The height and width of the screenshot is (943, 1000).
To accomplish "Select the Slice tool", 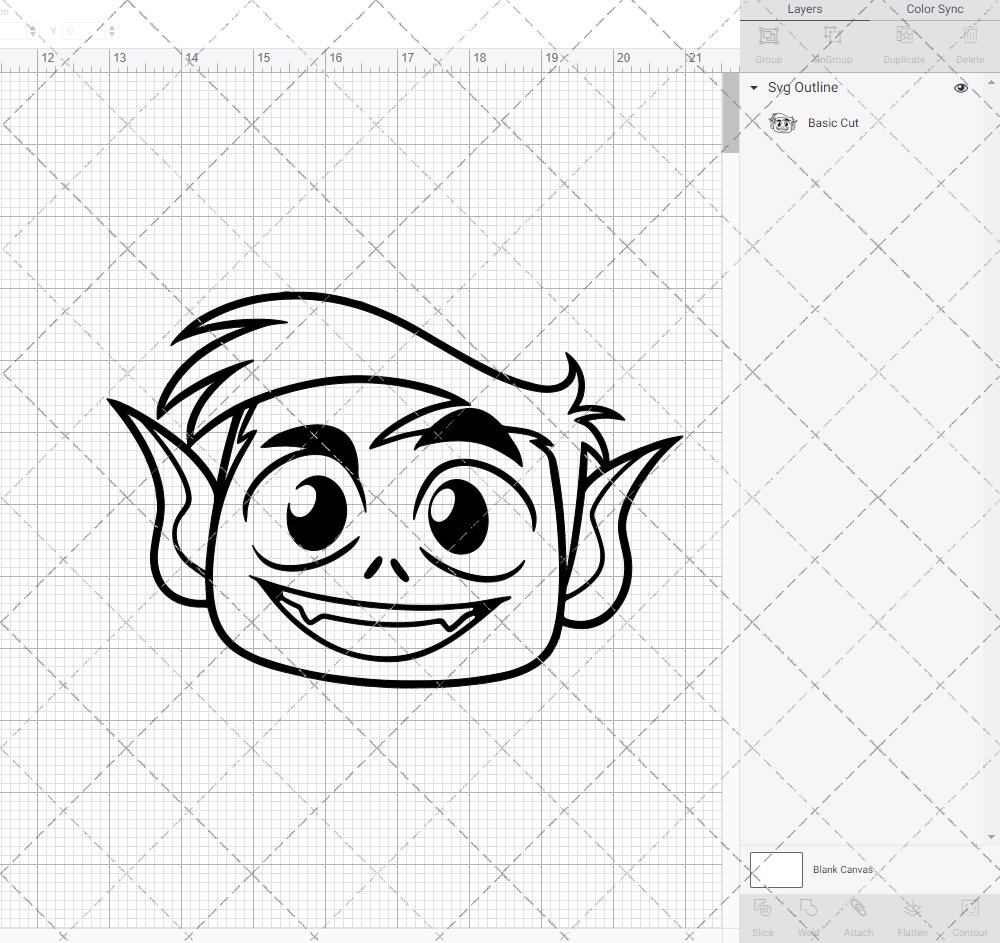I will 762,912.
